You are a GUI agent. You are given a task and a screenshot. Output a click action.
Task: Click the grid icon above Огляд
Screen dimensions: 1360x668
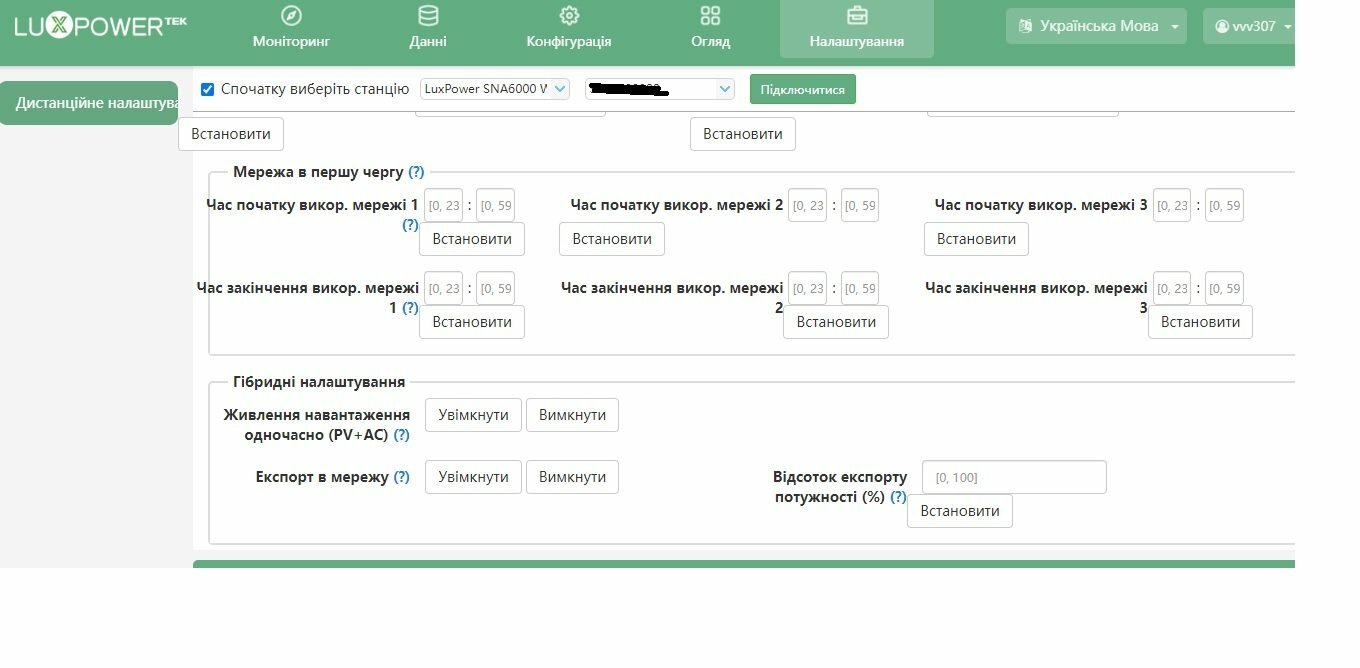[x=710, y=15]
